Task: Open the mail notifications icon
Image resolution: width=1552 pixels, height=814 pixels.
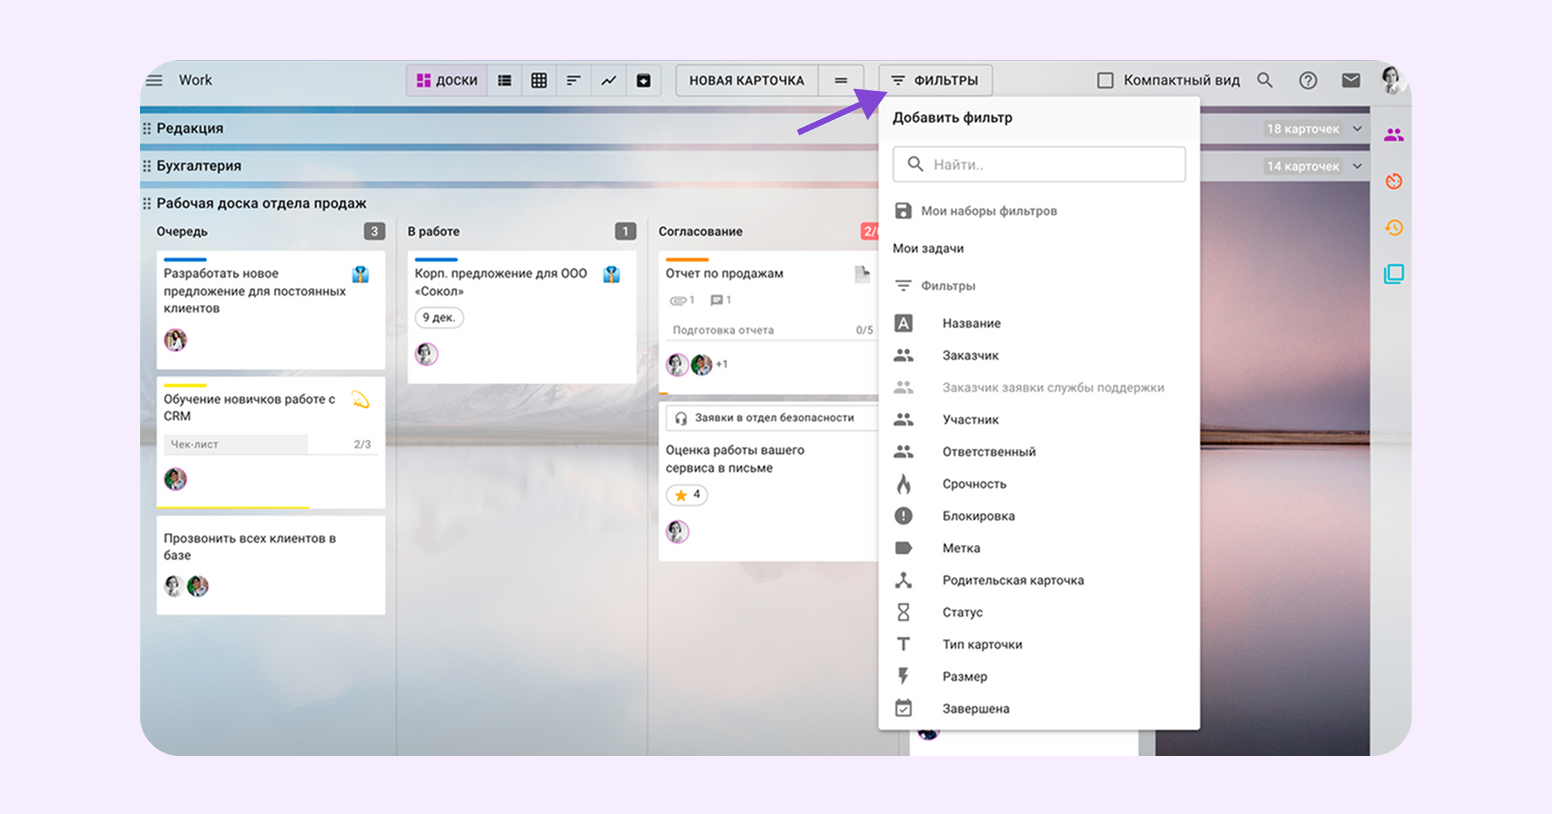Action: (x=1351, y=80)
